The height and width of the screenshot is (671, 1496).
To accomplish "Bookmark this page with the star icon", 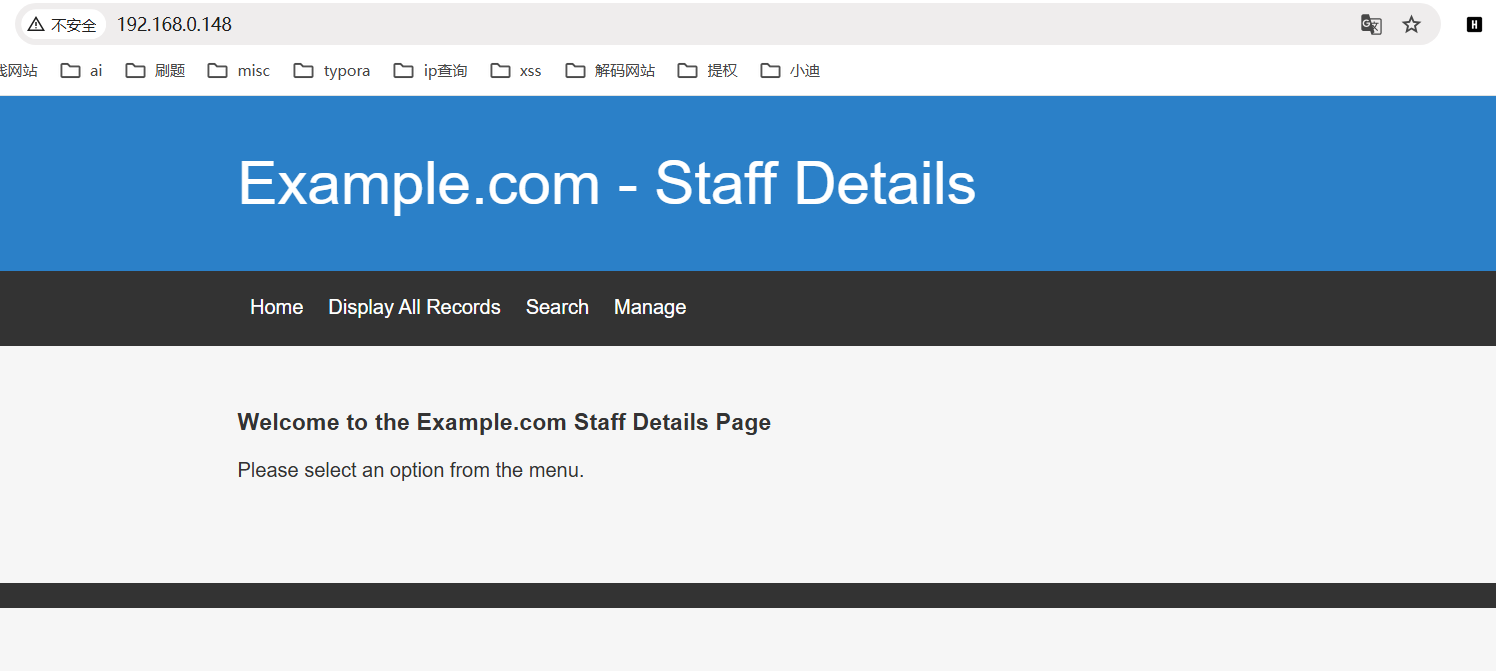I will coord(1411,24).
